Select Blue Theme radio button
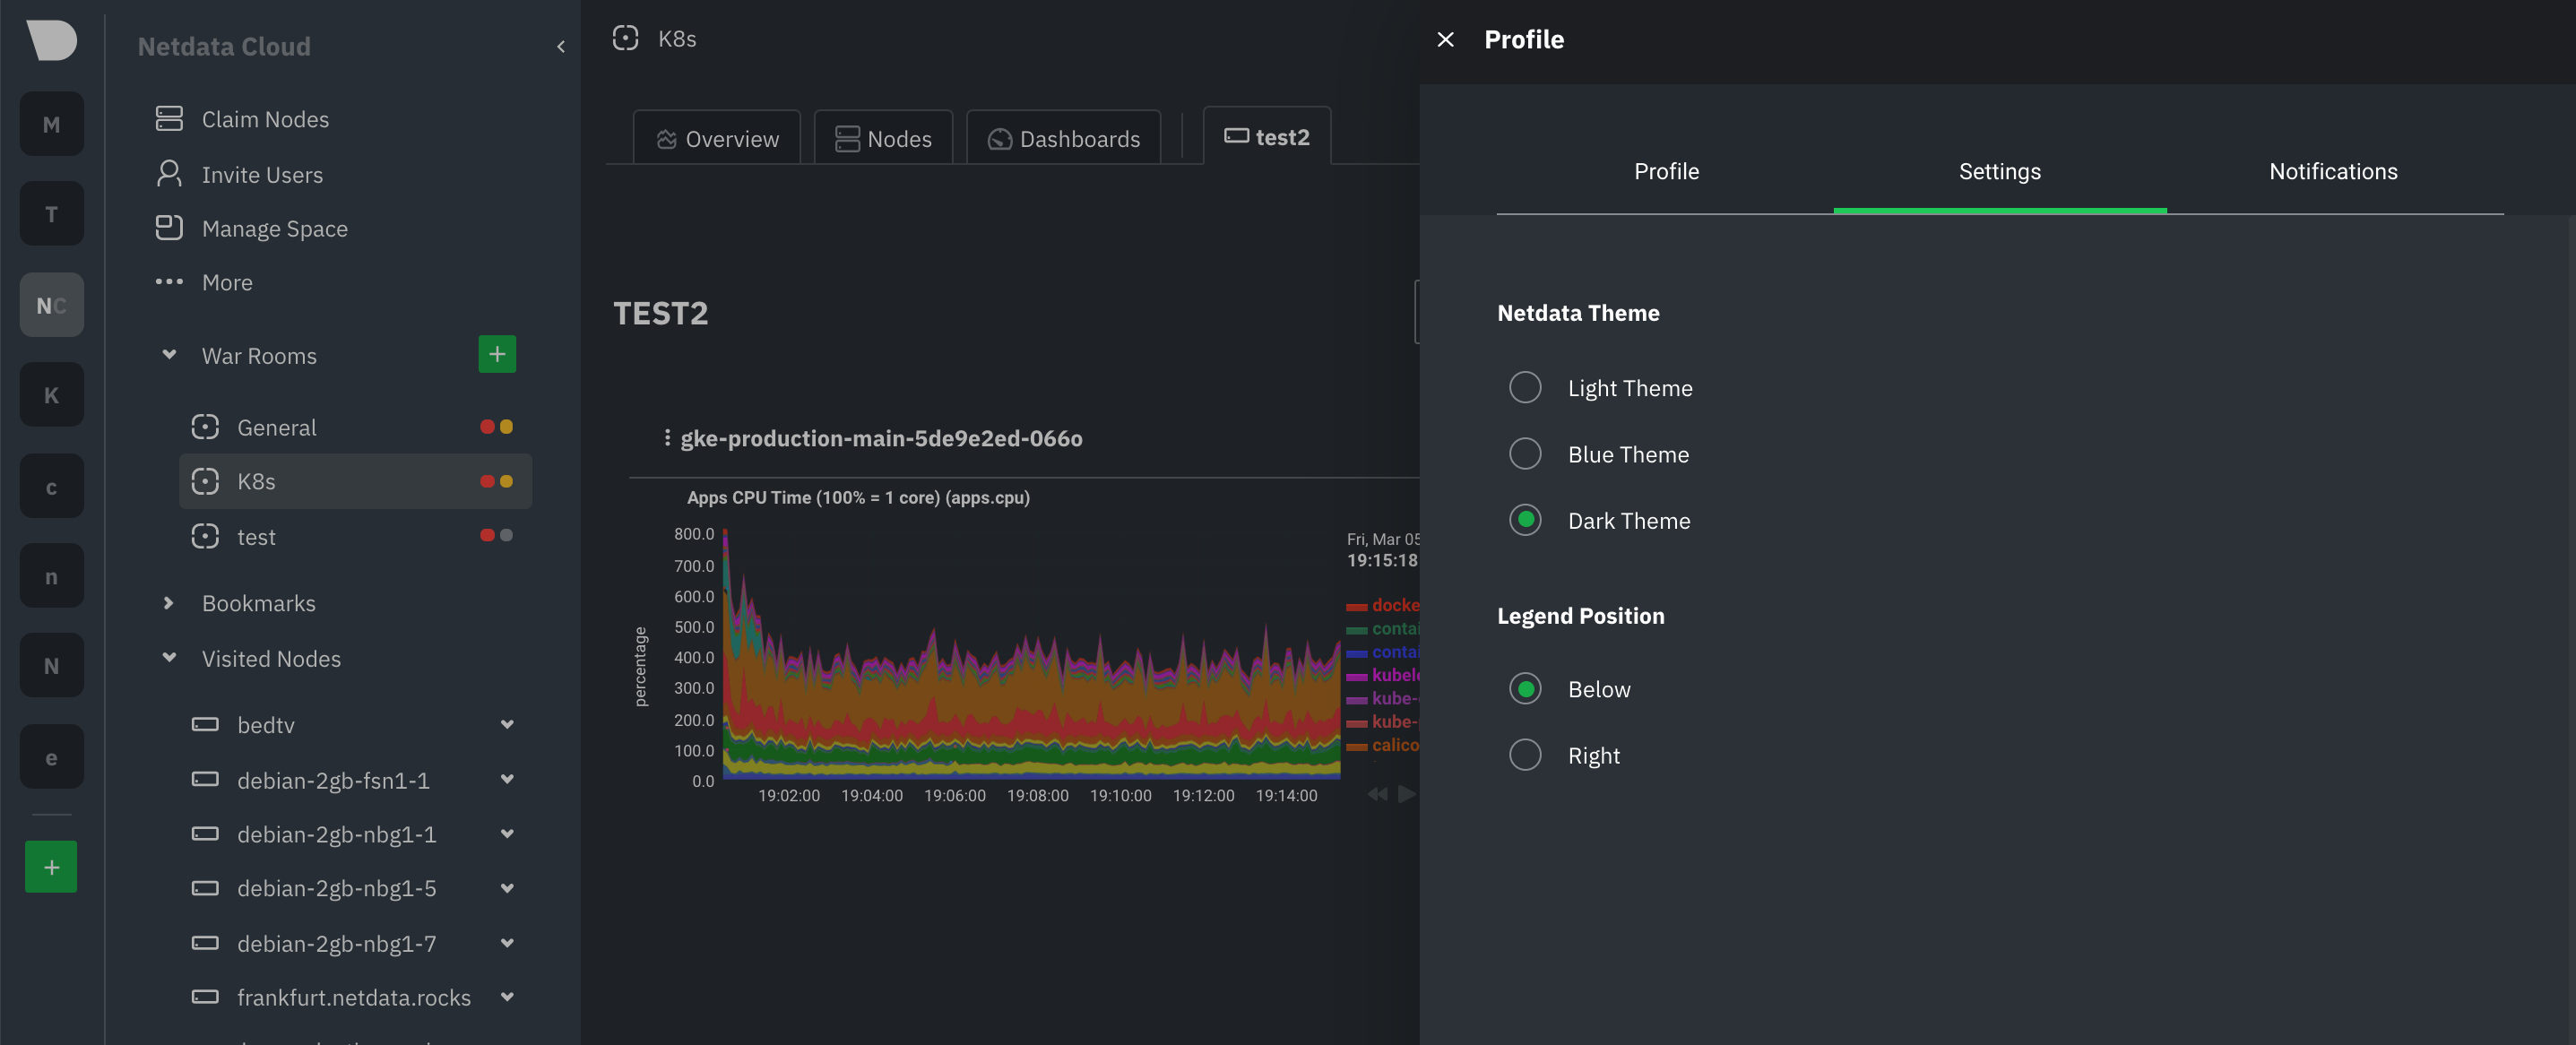This screenshot has height=1045, width=2576. coord(1525,454)
